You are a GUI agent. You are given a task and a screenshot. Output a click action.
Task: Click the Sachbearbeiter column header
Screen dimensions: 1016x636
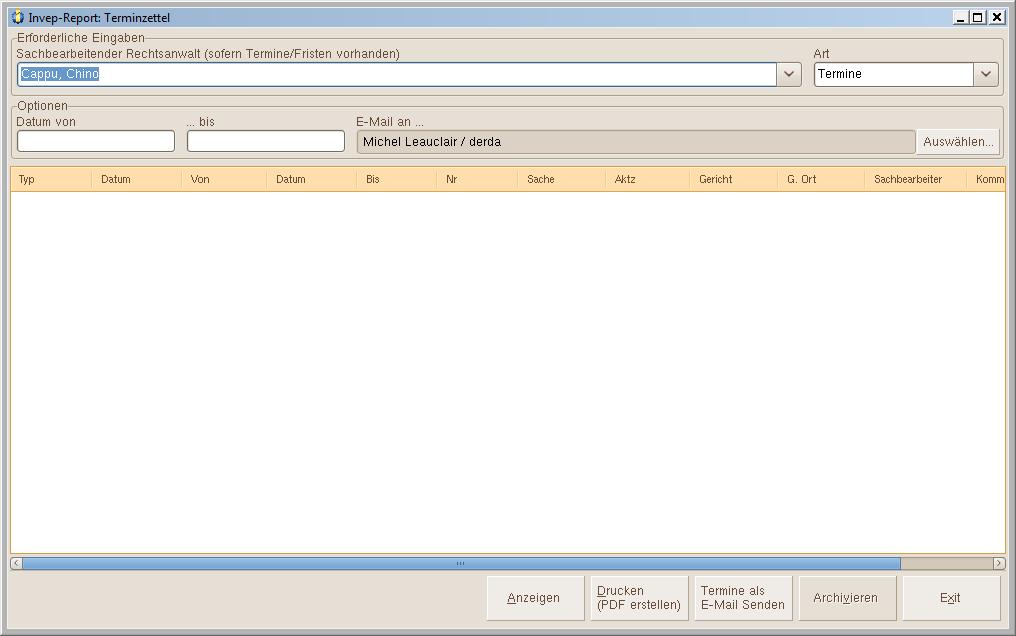pos(915,179)
